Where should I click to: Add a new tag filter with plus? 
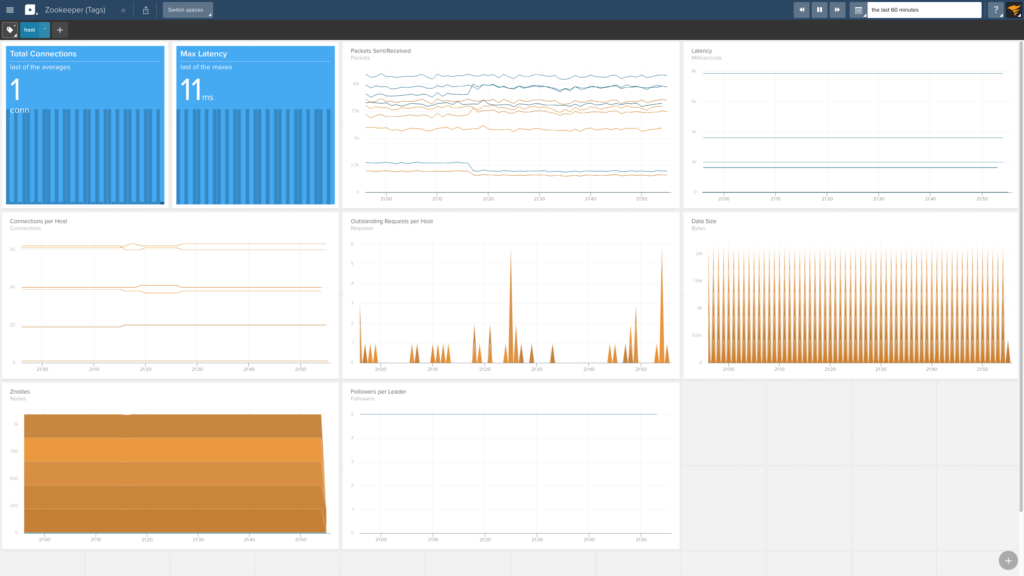pos(60,30)
